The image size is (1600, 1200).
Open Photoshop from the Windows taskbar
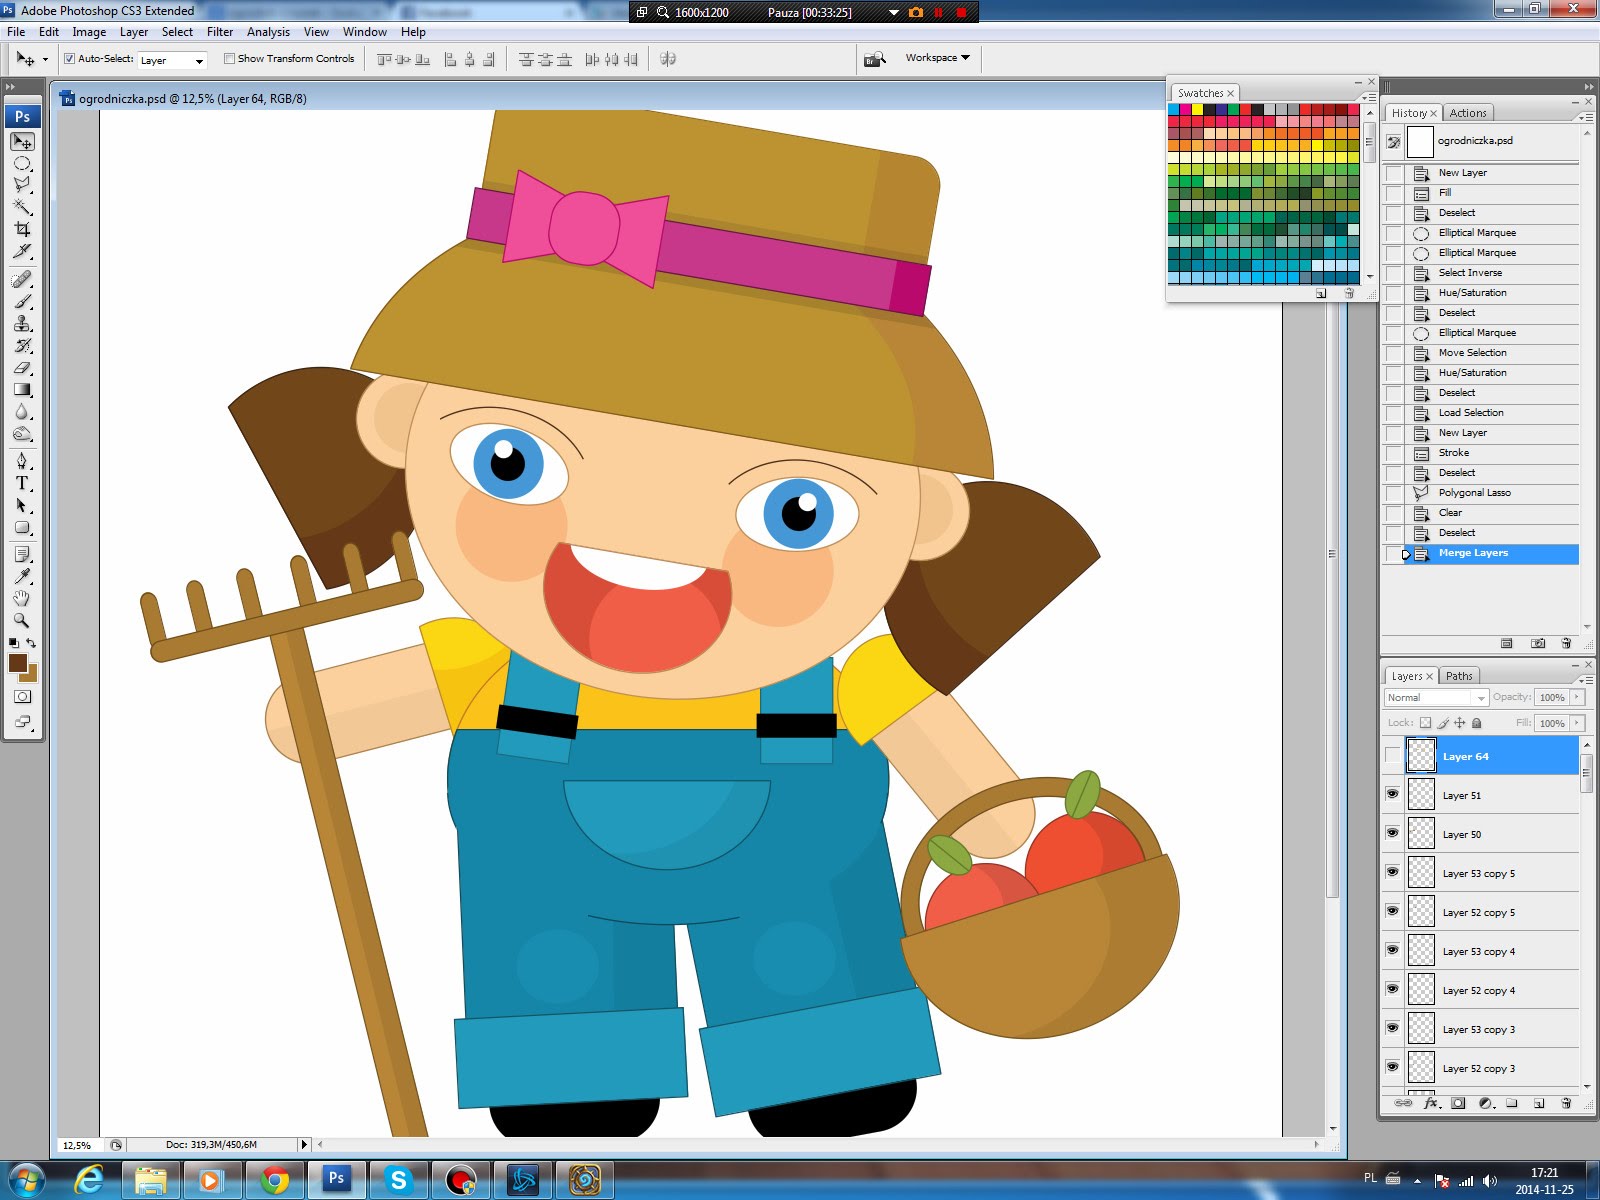click(x=336, y=1180)
